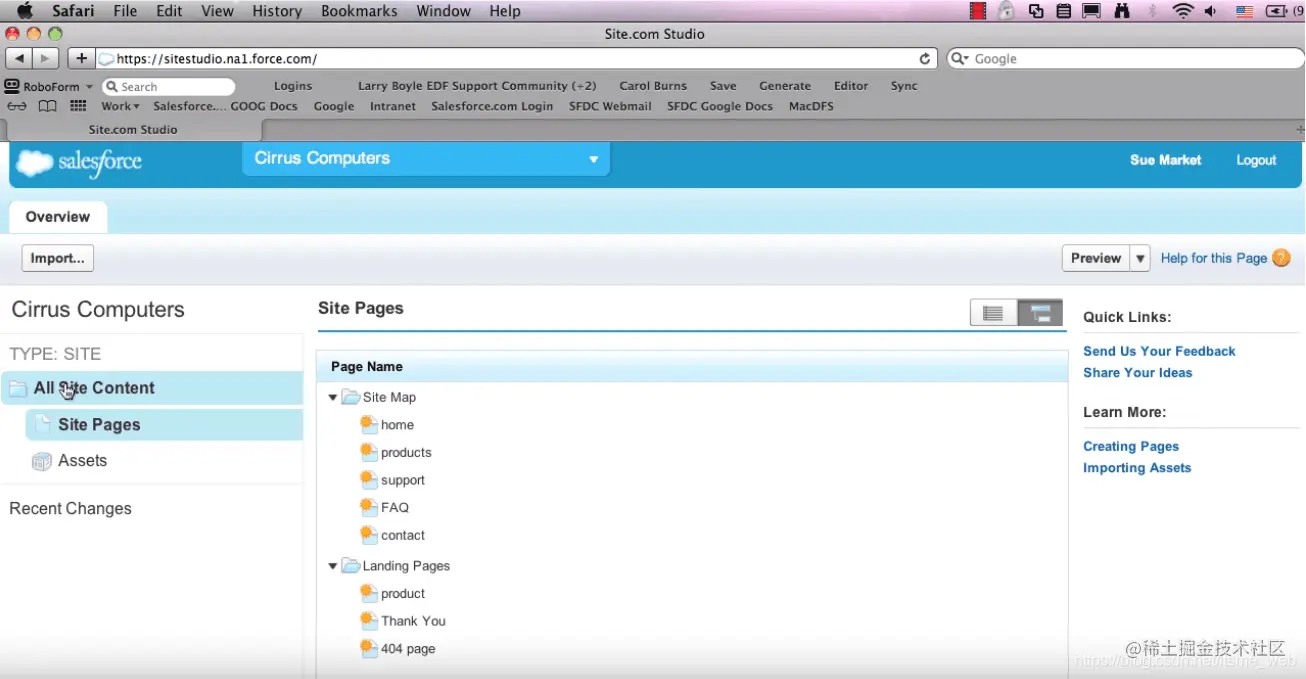Open the Reading List glasses icon
1306x679 pixels.
coord(17,106)
